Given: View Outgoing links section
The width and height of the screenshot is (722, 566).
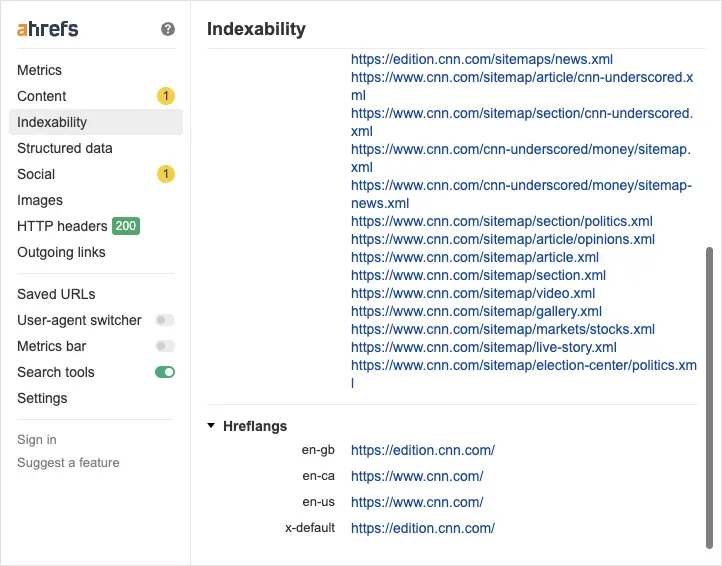Looking at the screenshot, I should pyautogui.click(x=61, y=252).
